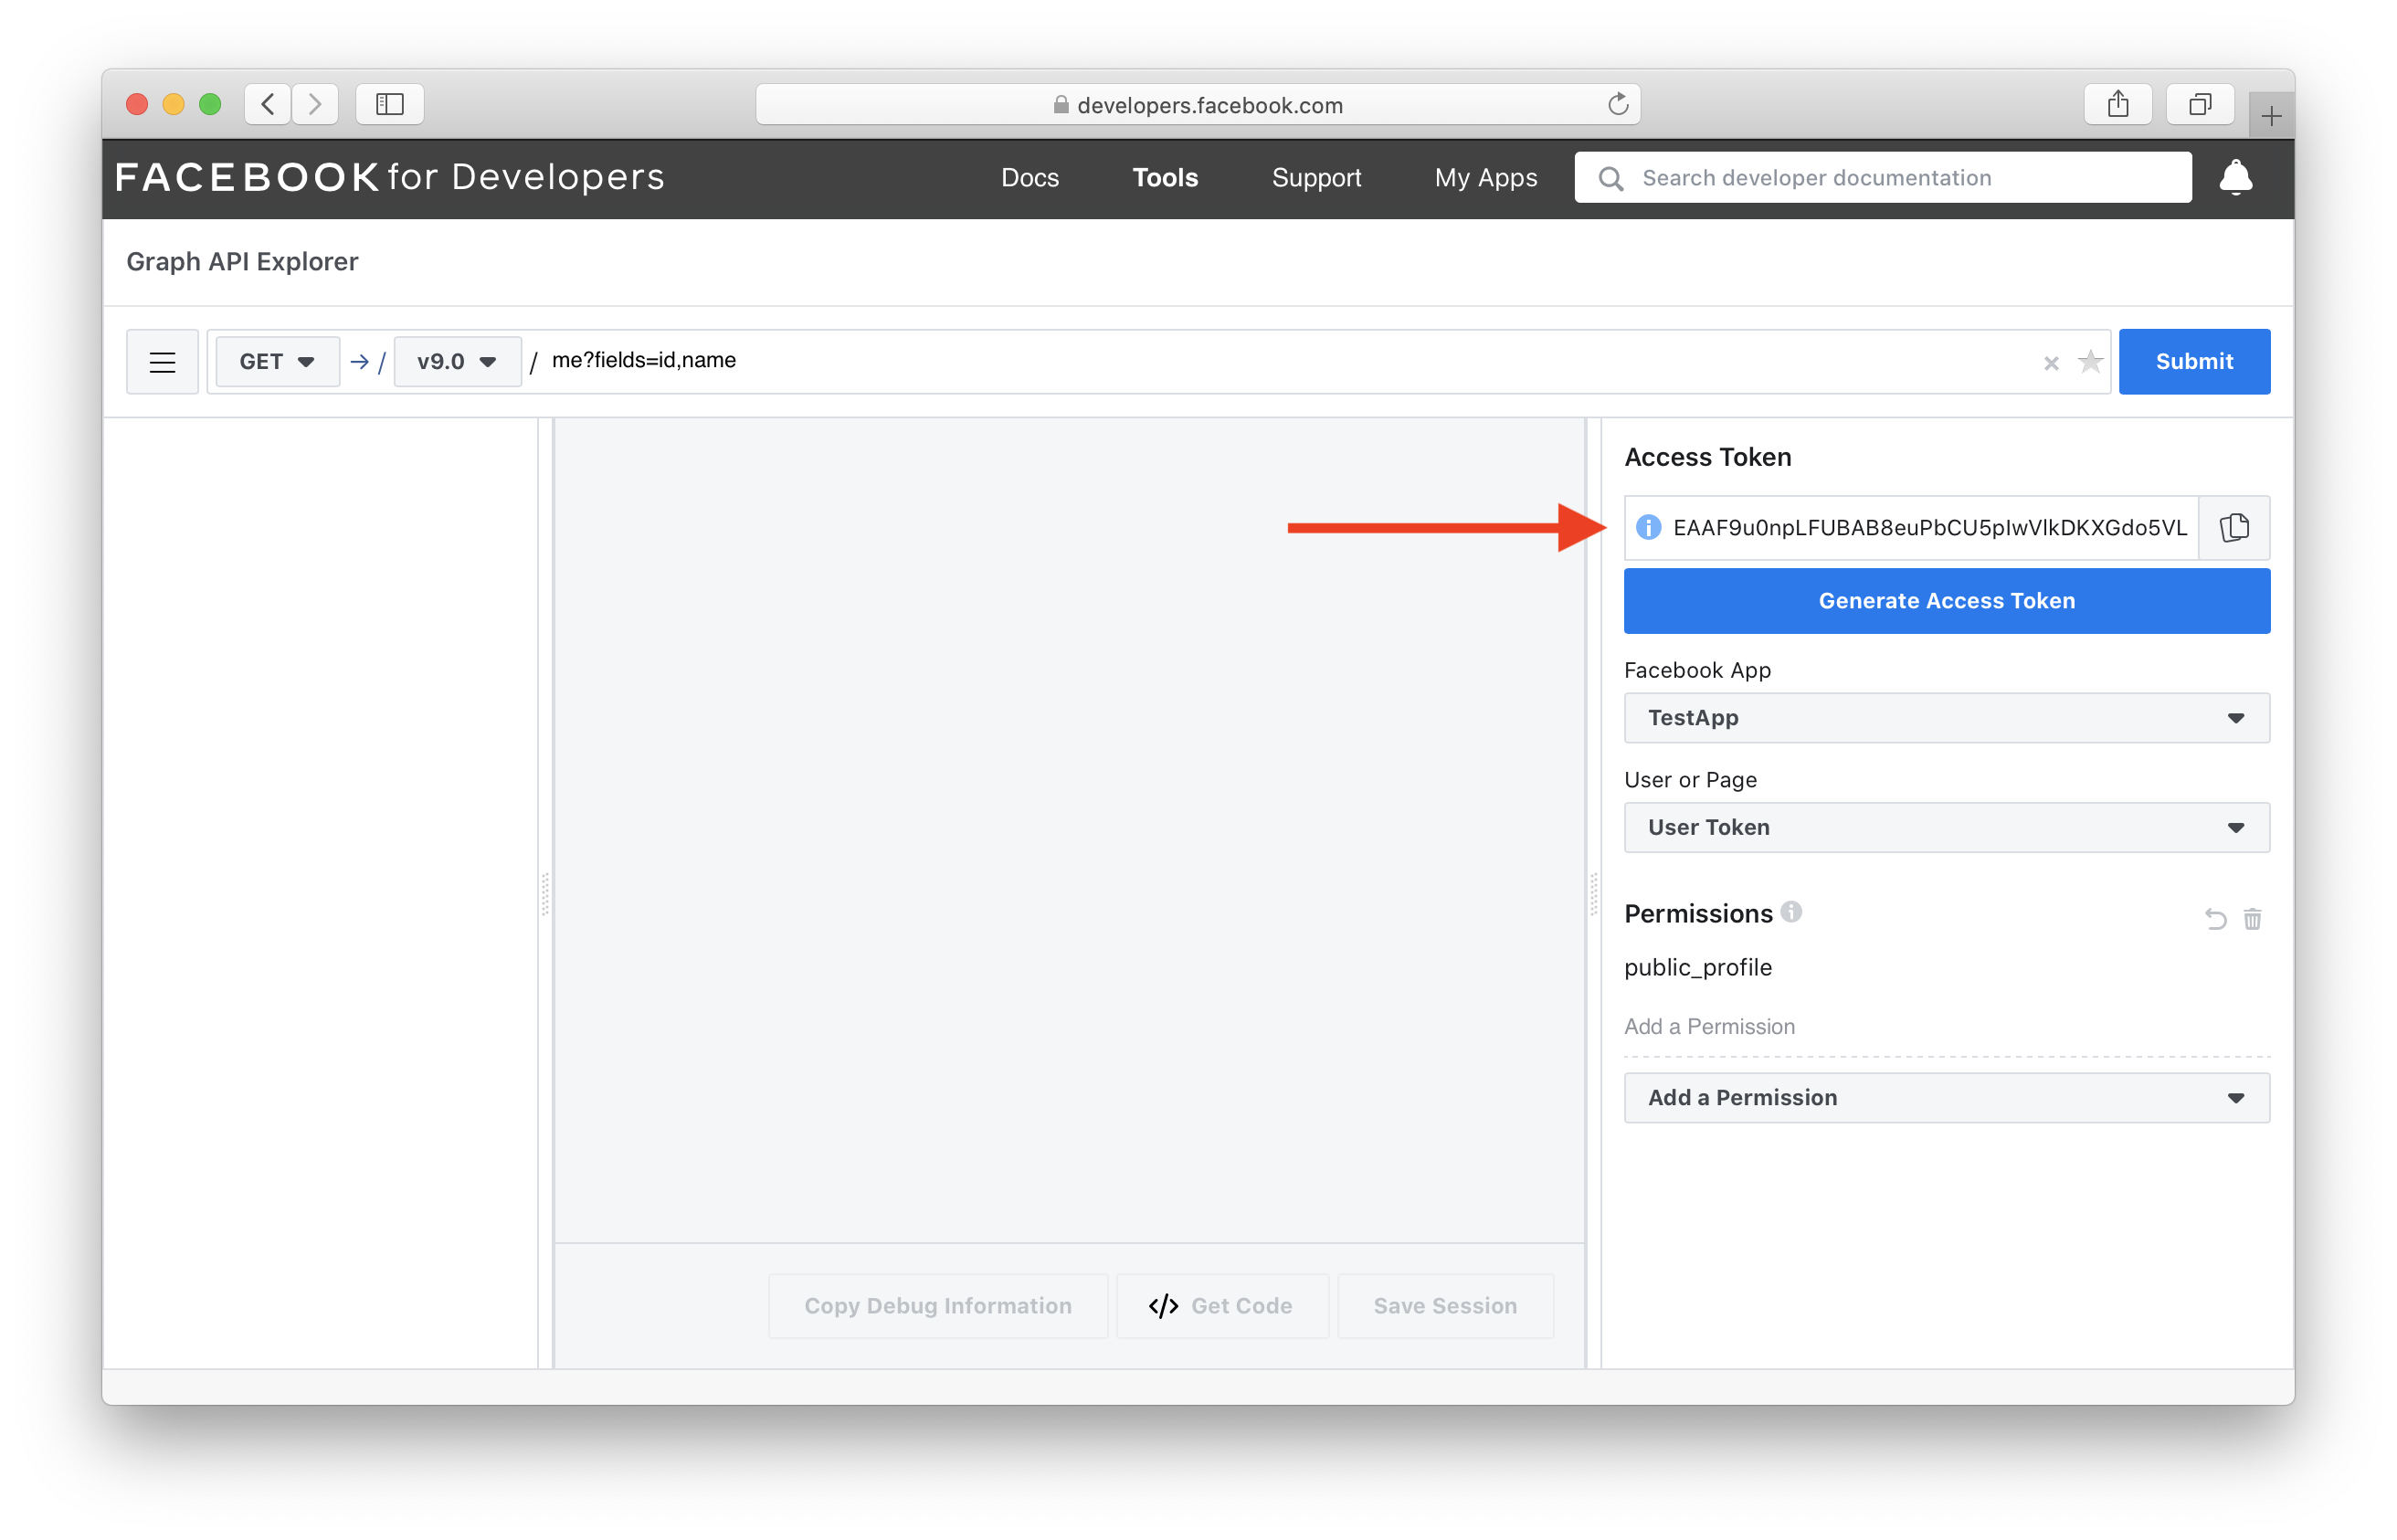The height and width of the screenshot is (1540, 2397).
Task: Copy access token with clipboard icon
Action: (2234, 527)
